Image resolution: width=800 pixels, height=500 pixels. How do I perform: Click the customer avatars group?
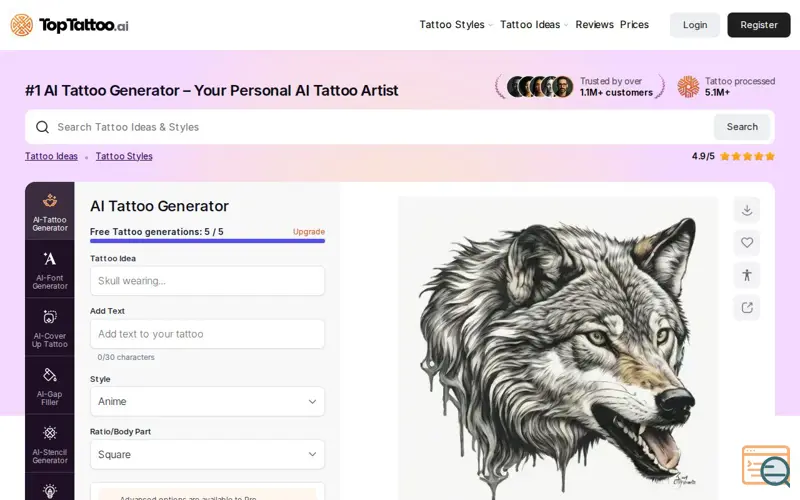coord(539,87)
